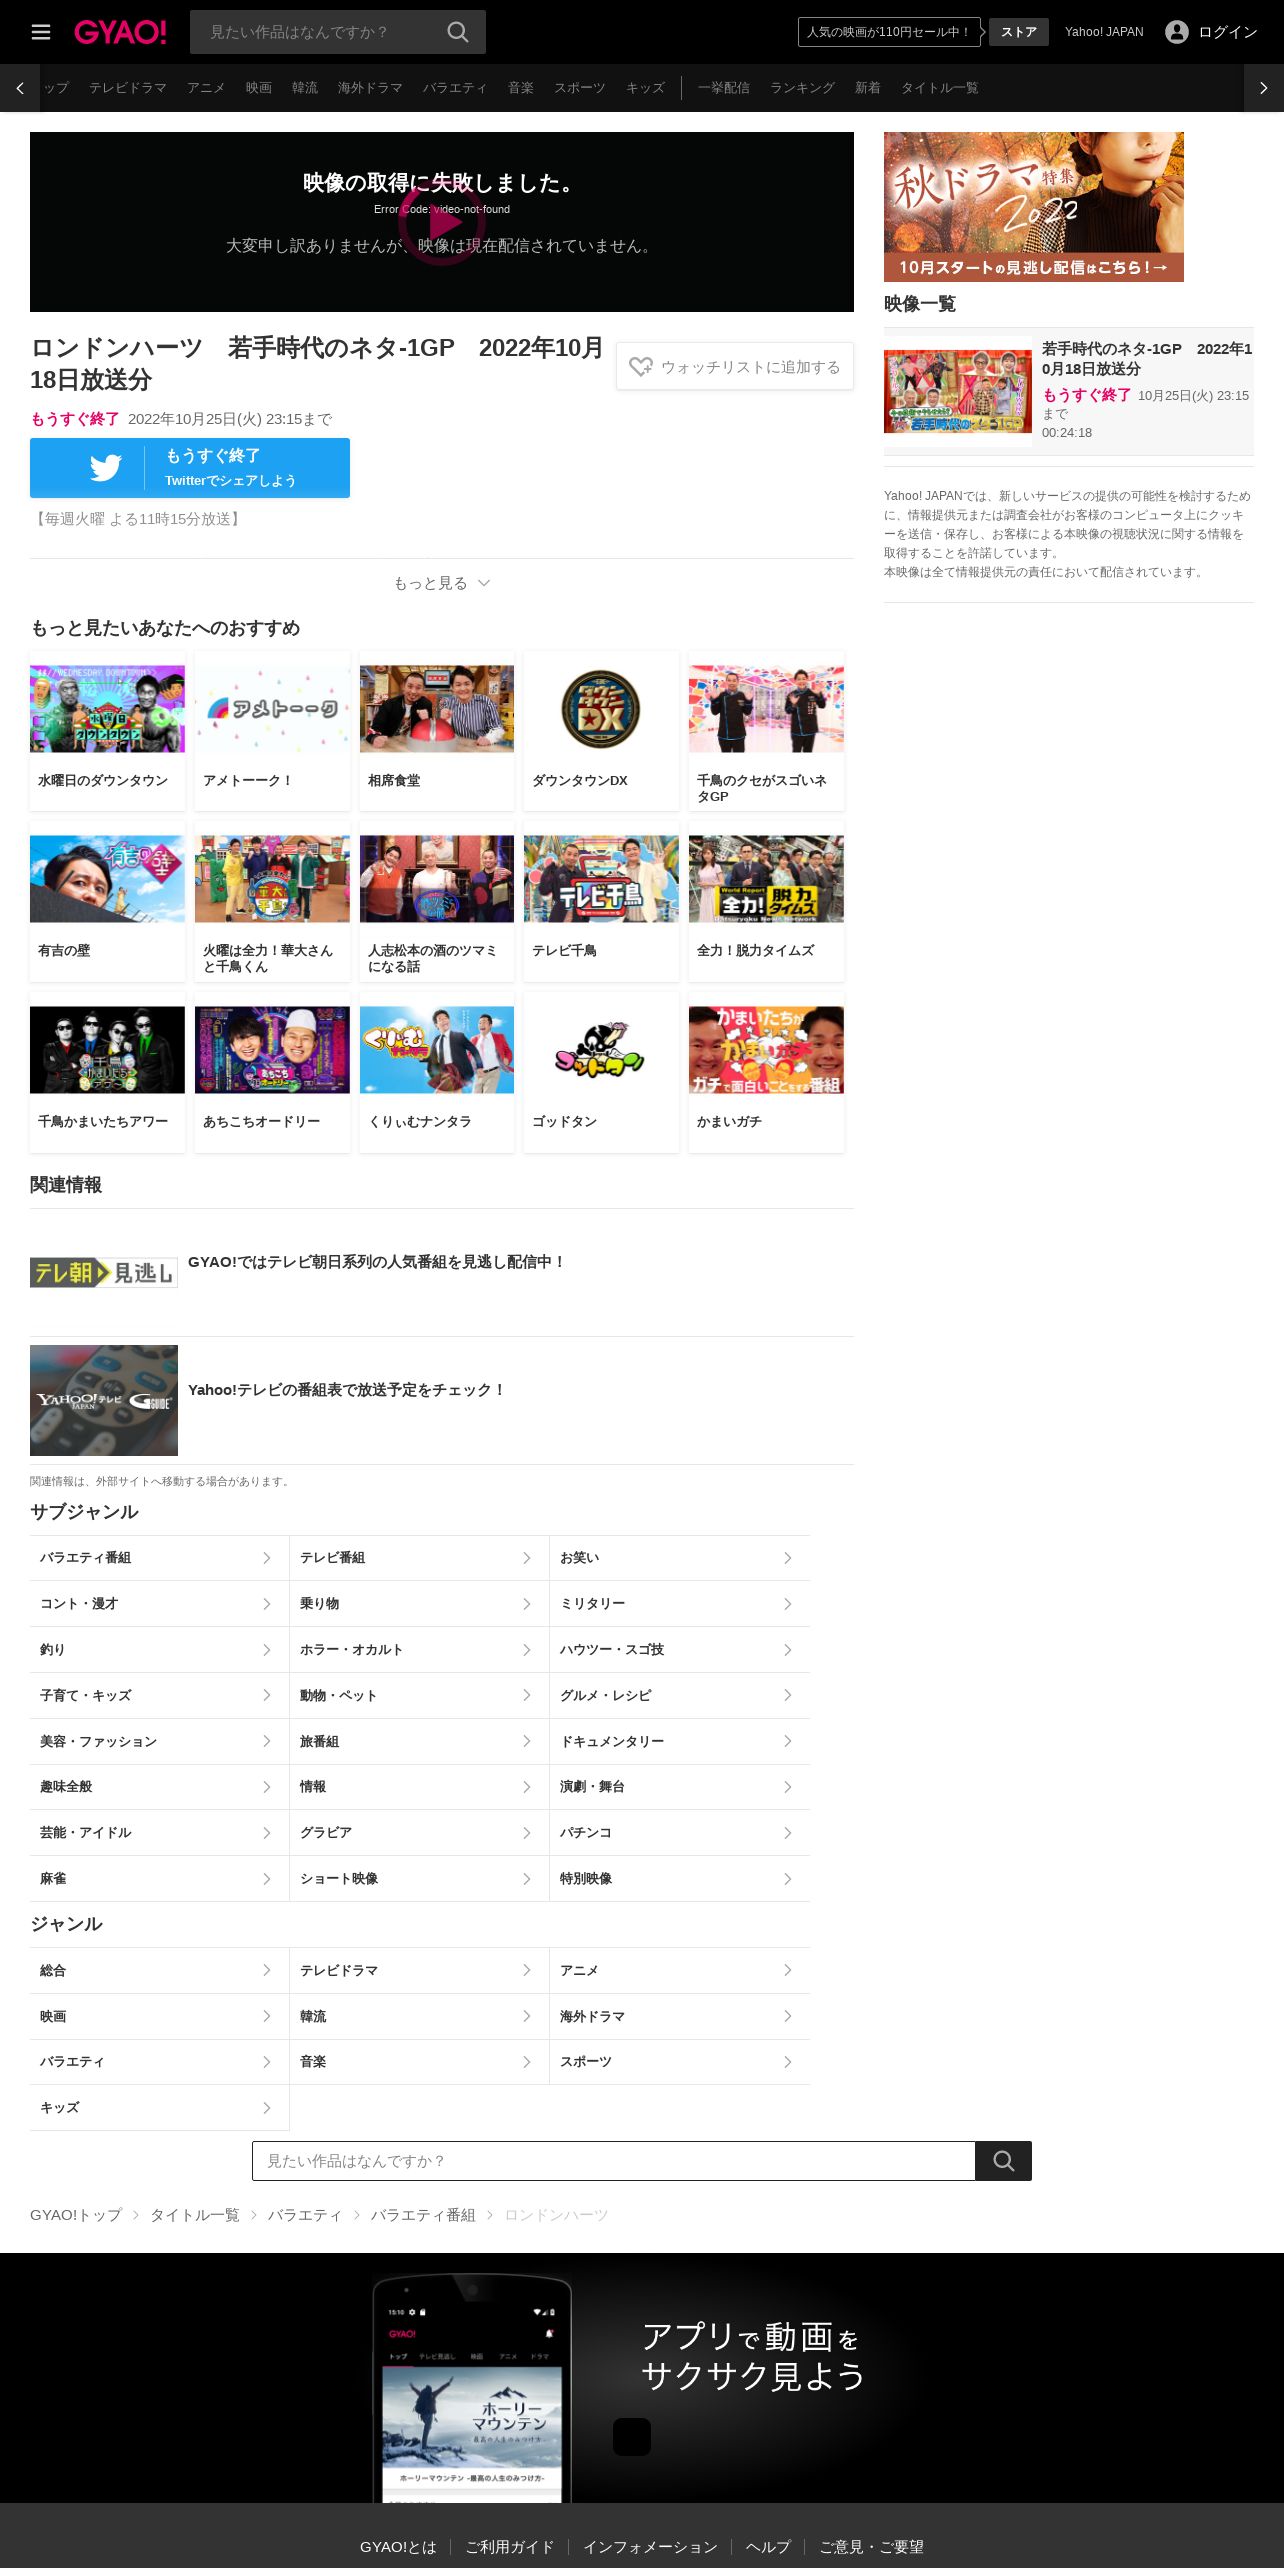Open くりぃむナンタラ recommendation
Image resolution: width=1284 pixels, height=2568 pixels.
pos(437,1072)
